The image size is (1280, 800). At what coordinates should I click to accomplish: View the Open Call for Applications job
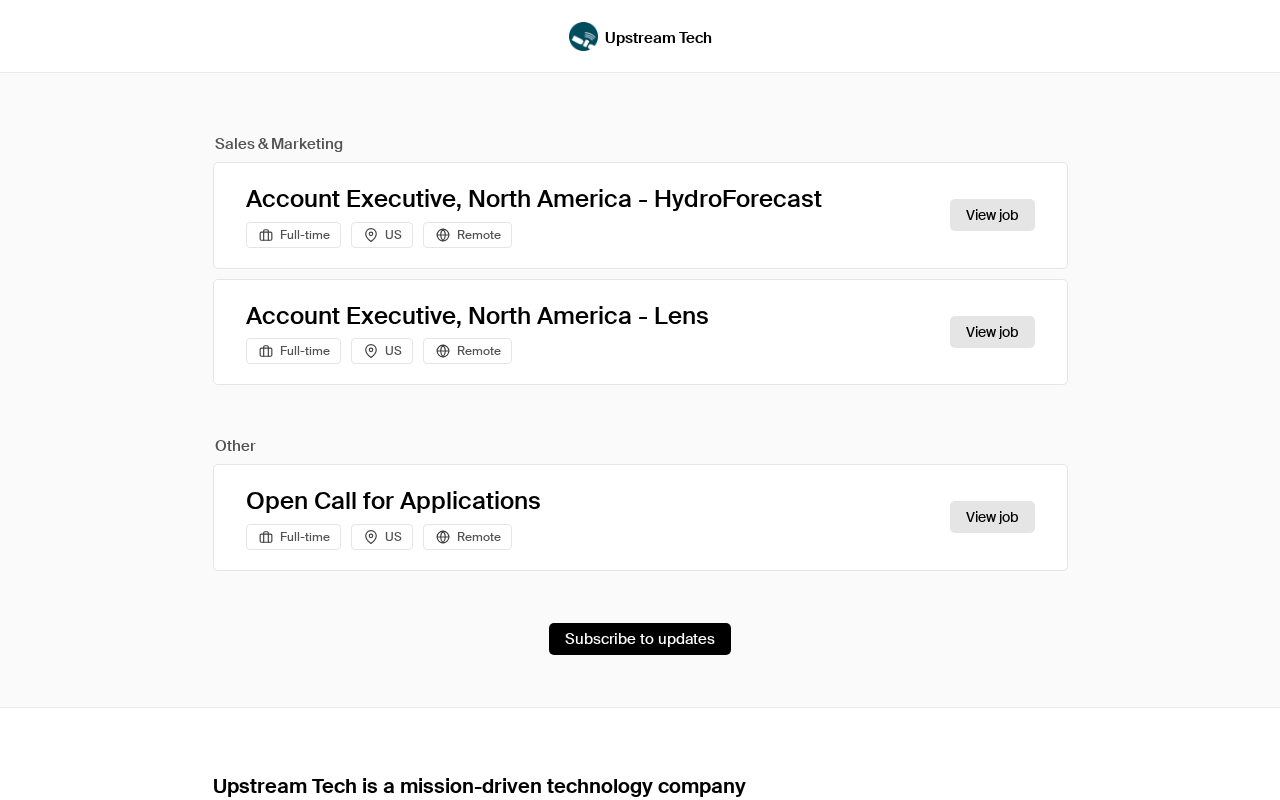tap(992, 517)
